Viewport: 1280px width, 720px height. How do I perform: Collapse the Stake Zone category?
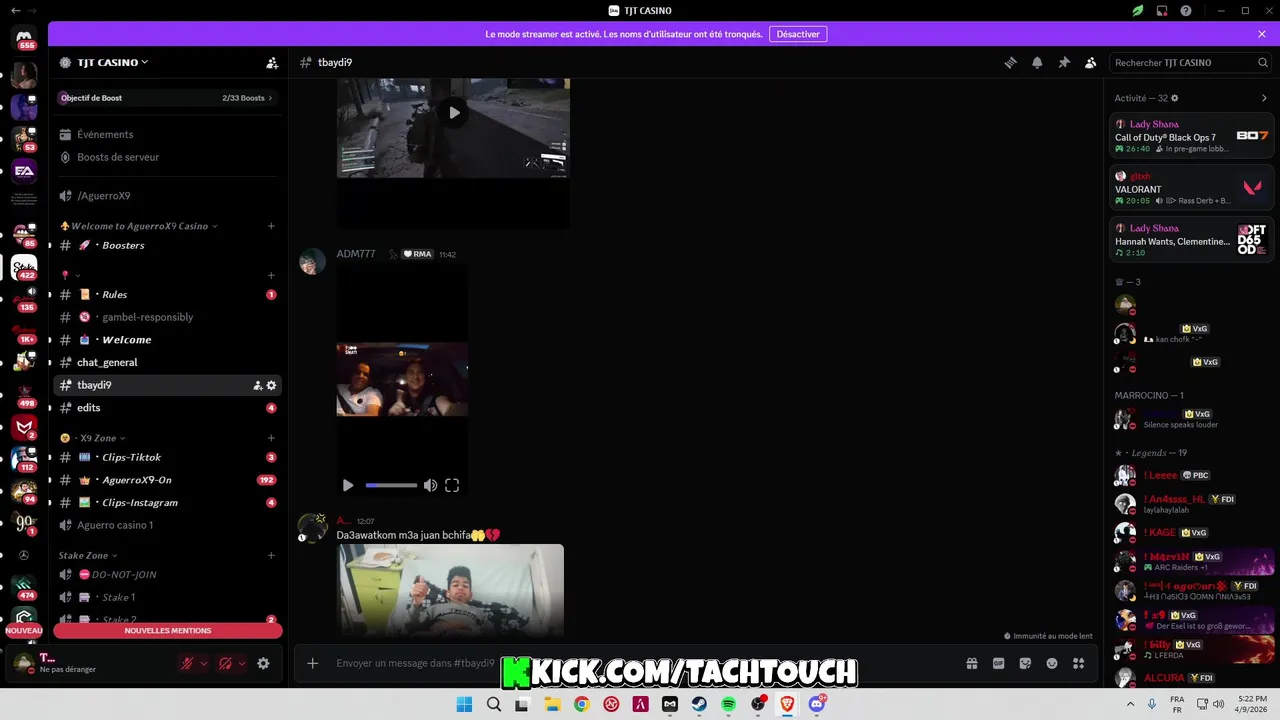[x=88, y=555]
